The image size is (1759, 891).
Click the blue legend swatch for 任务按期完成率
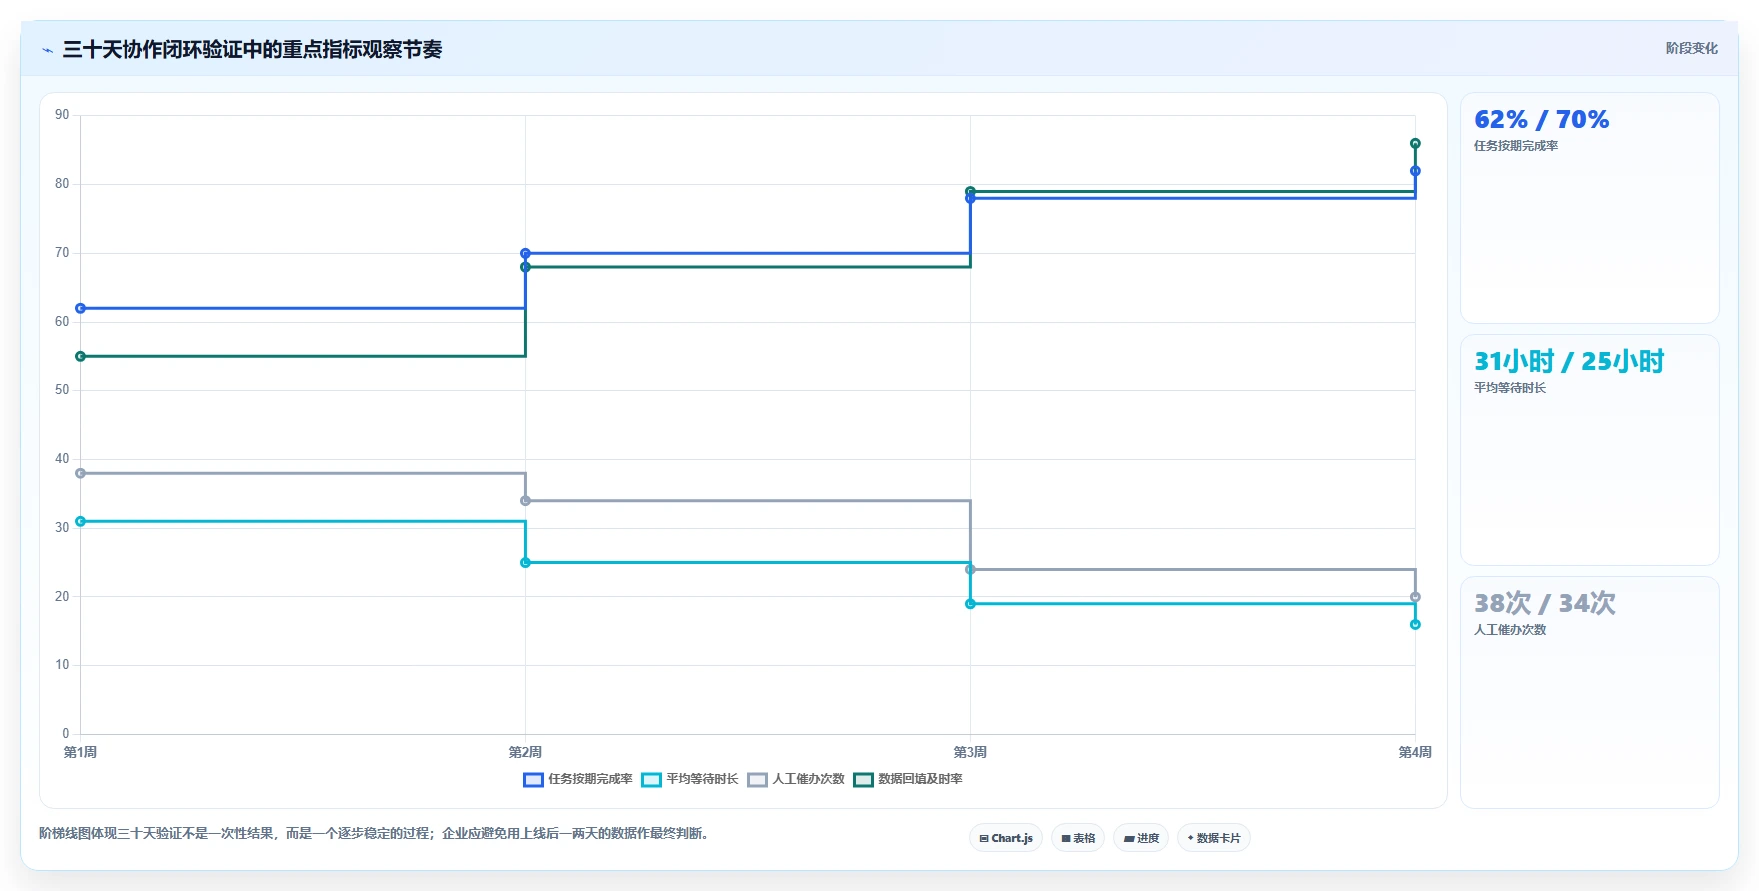[533, 780]
